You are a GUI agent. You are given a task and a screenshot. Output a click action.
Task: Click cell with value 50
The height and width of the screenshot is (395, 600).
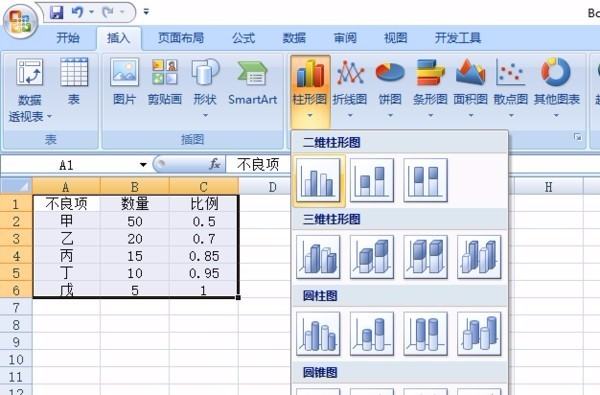coord(135,221)
